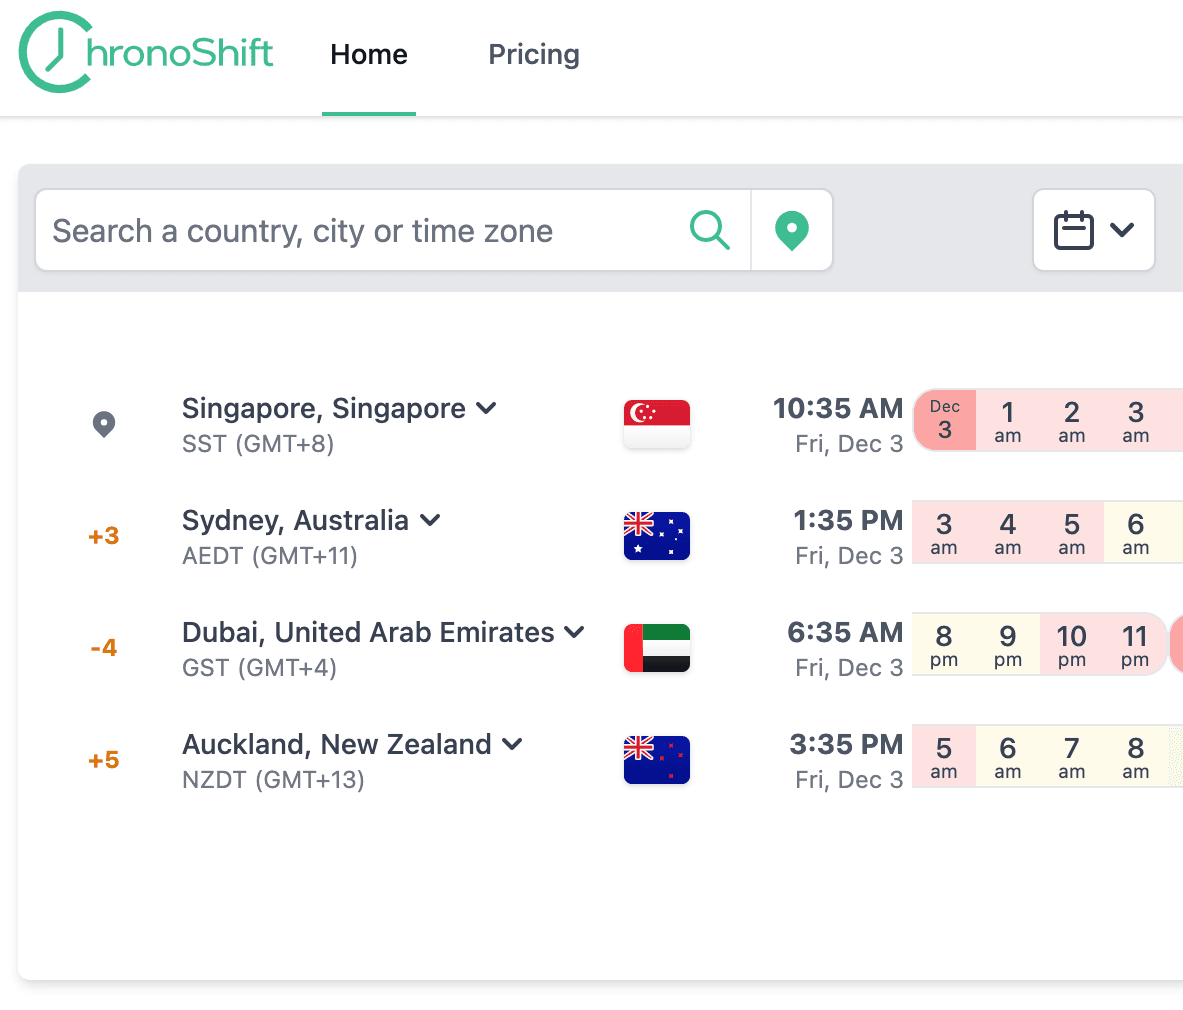Click the Australia flag icon
The height and width of the screenshot is (1010, 1183).
tap(657, 536)
